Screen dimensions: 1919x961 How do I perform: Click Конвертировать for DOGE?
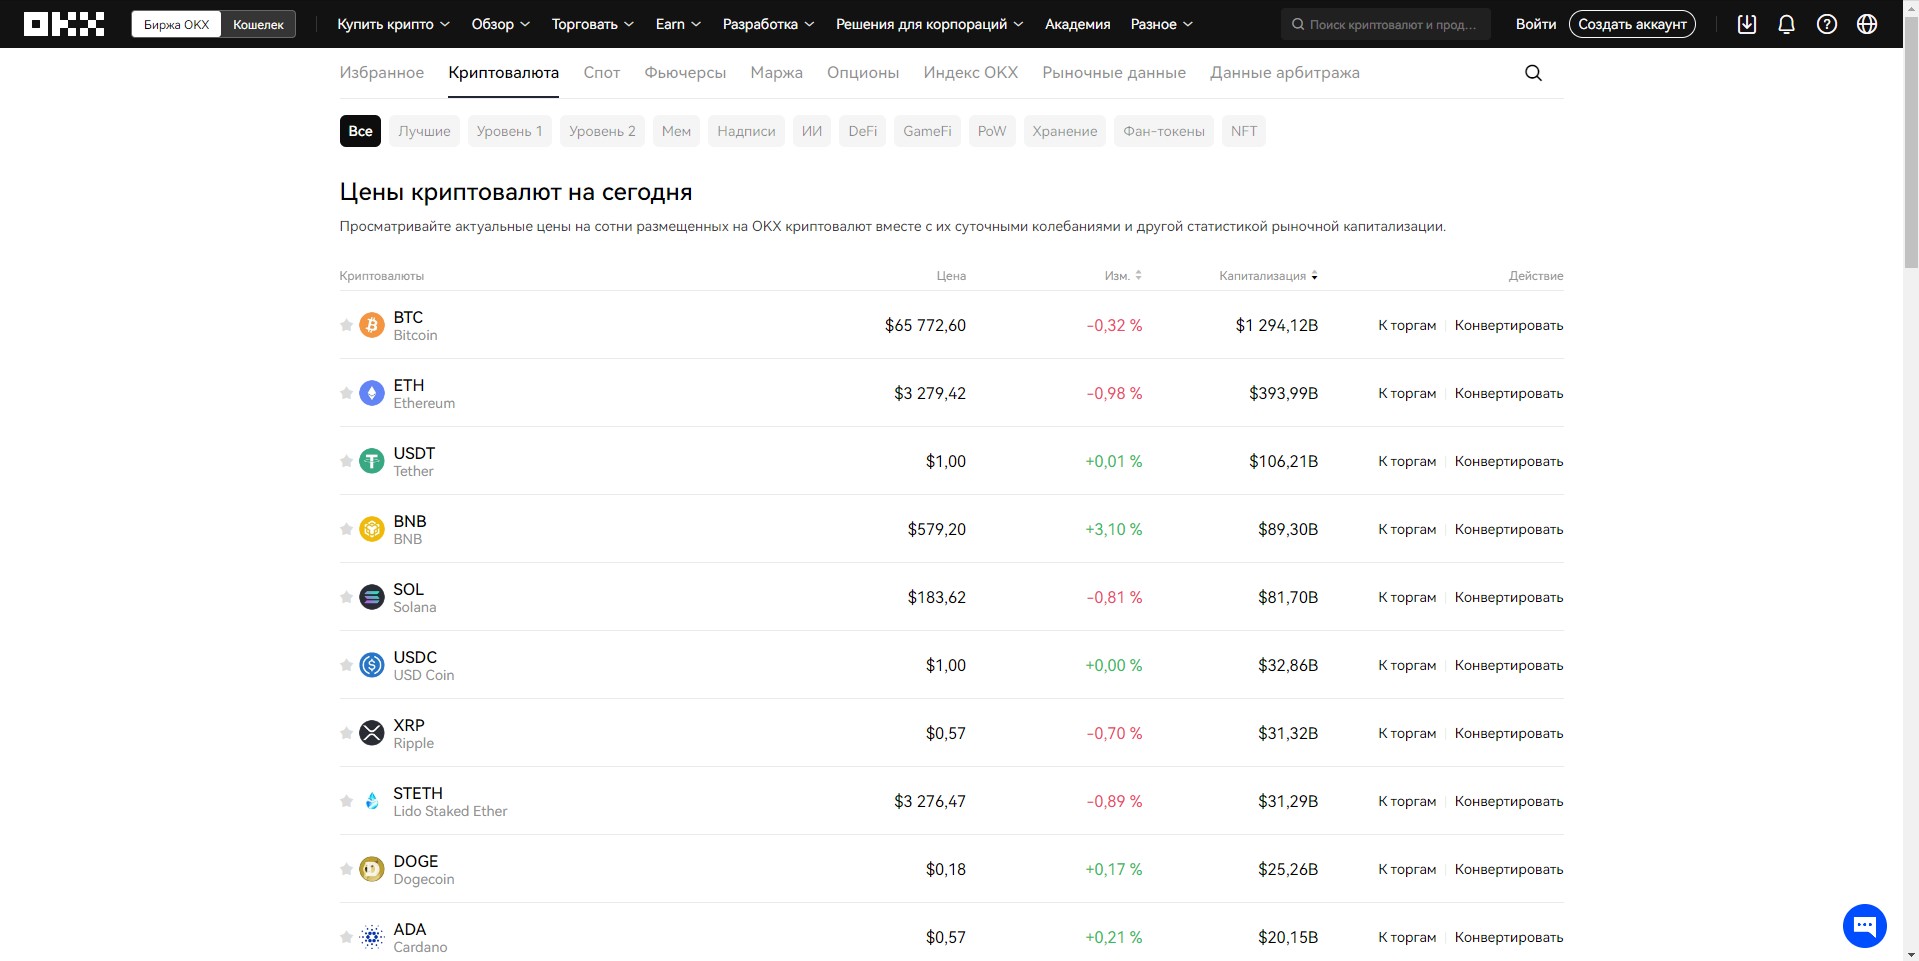click(x=1509, y=869)
